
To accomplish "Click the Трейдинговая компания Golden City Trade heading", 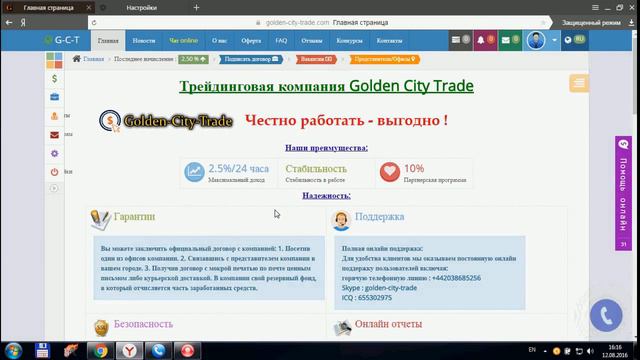I will pos(326,86).
